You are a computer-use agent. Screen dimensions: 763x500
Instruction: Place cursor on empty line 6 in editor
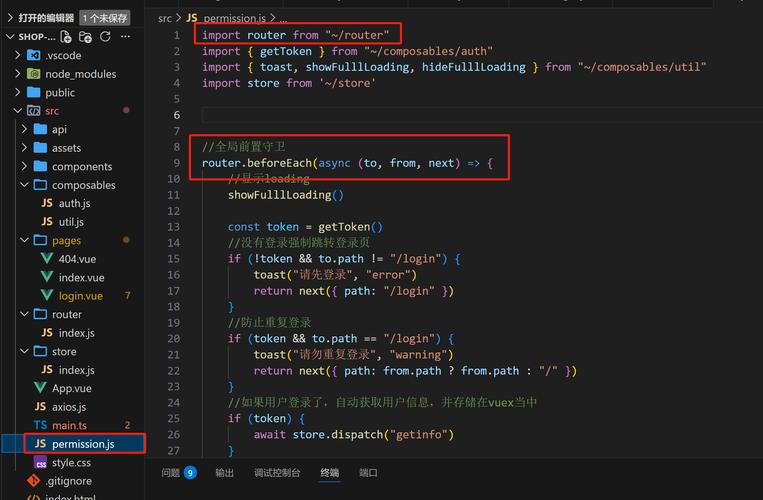pyautogui.click(x=400, y=116)
